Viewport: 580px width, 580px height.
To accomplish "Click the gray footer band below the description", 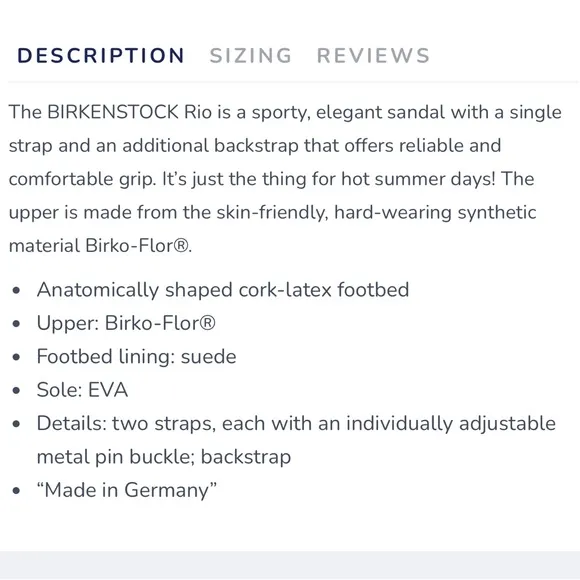I will (x=290, y=565).
